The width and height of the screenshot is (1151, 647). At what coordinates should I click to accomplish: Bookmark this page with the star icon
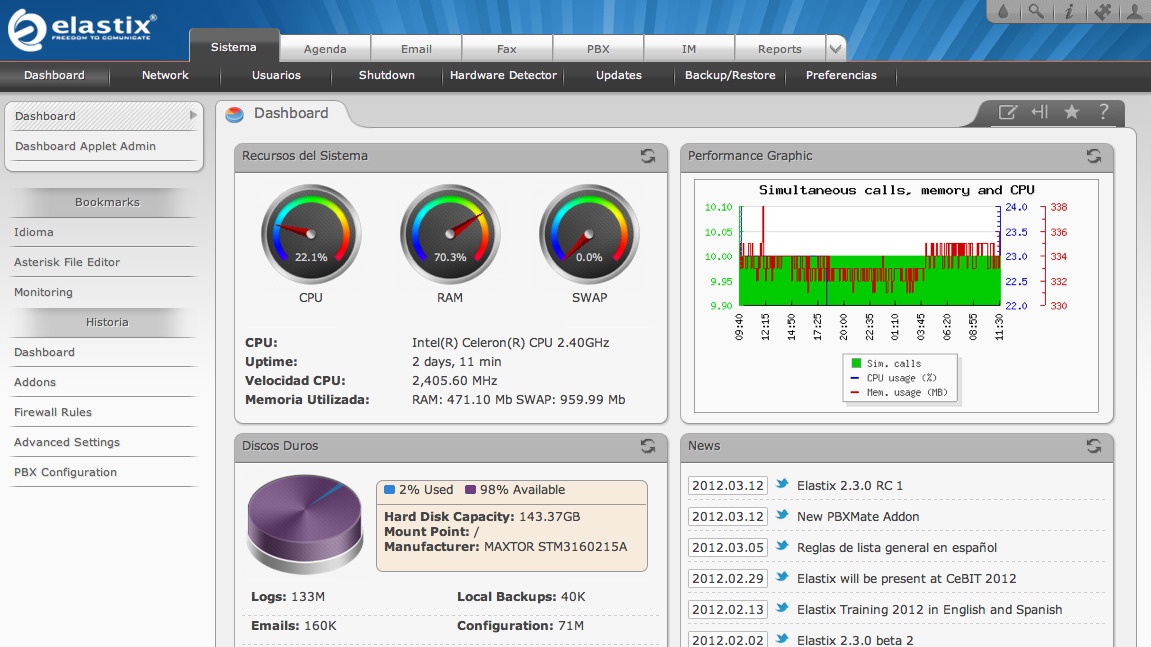1072,112
